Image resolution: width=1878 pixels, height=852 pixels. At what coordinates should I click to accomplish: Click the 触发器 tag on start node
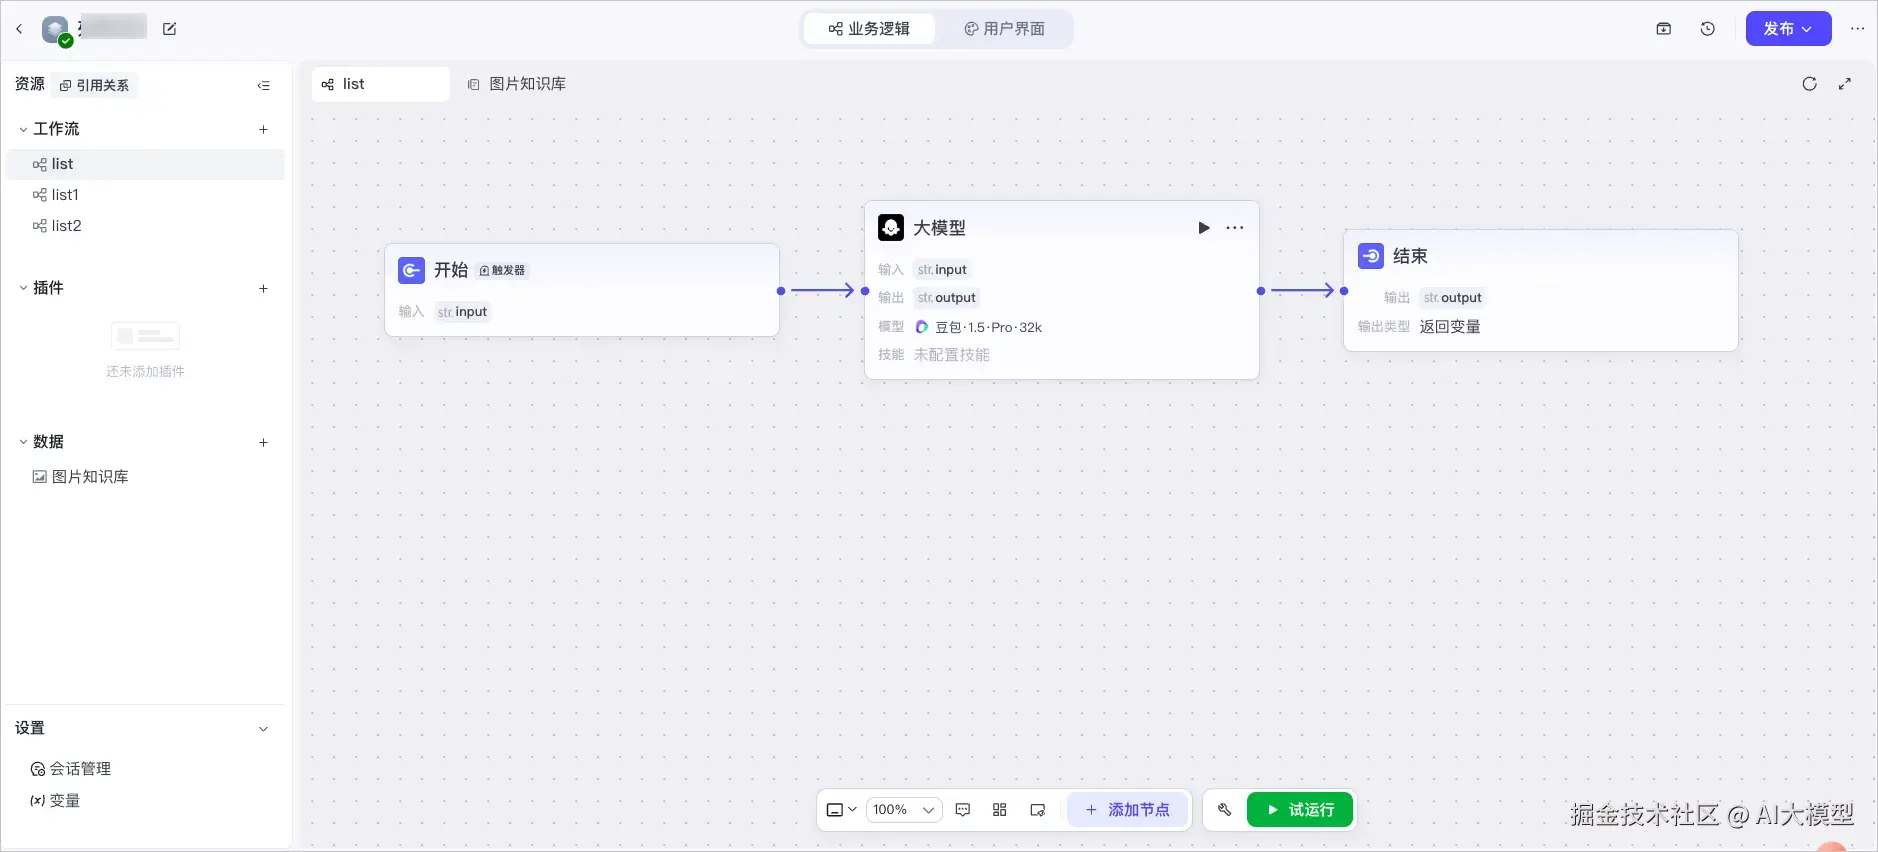pyautogui.click(x=502, y=270)
